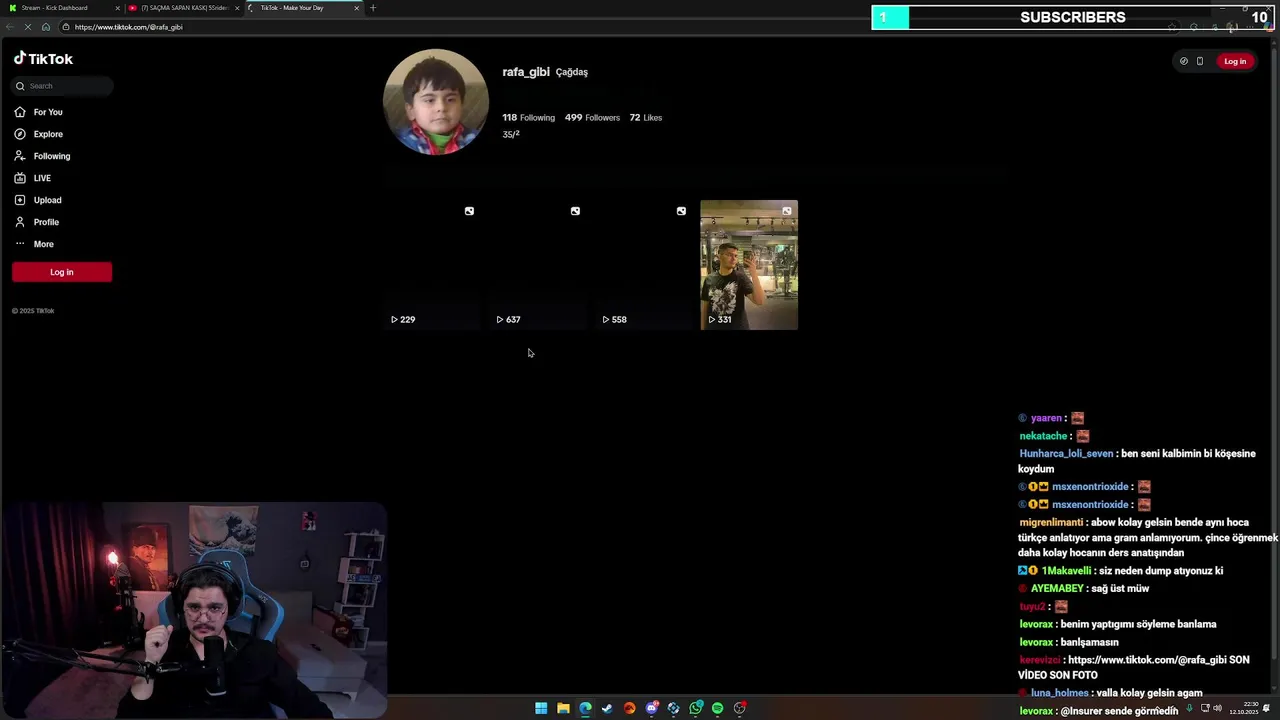
Task: Open the 499 Followers list
Action: [592, 118]
